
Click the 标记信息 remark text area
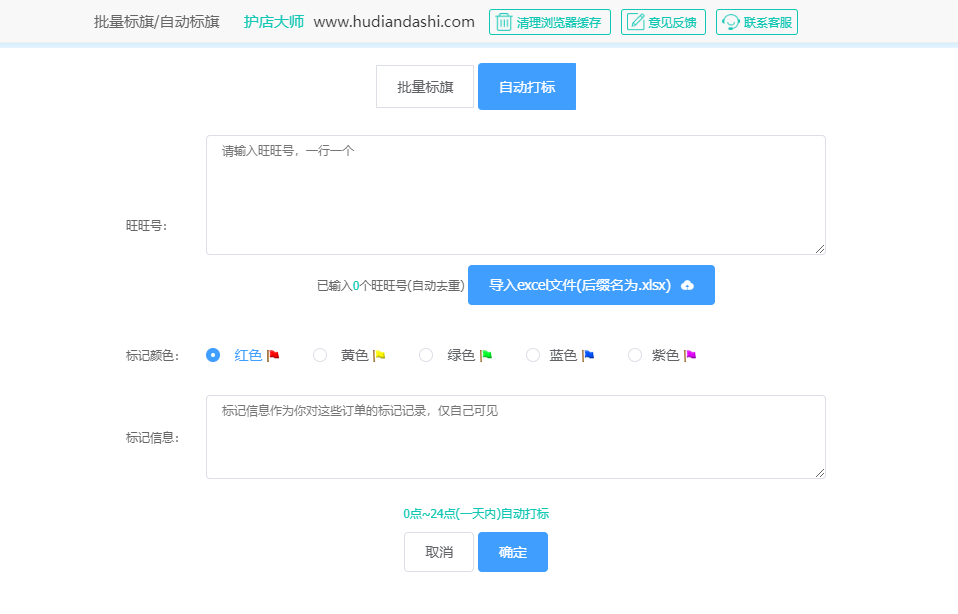coord(515,437)
